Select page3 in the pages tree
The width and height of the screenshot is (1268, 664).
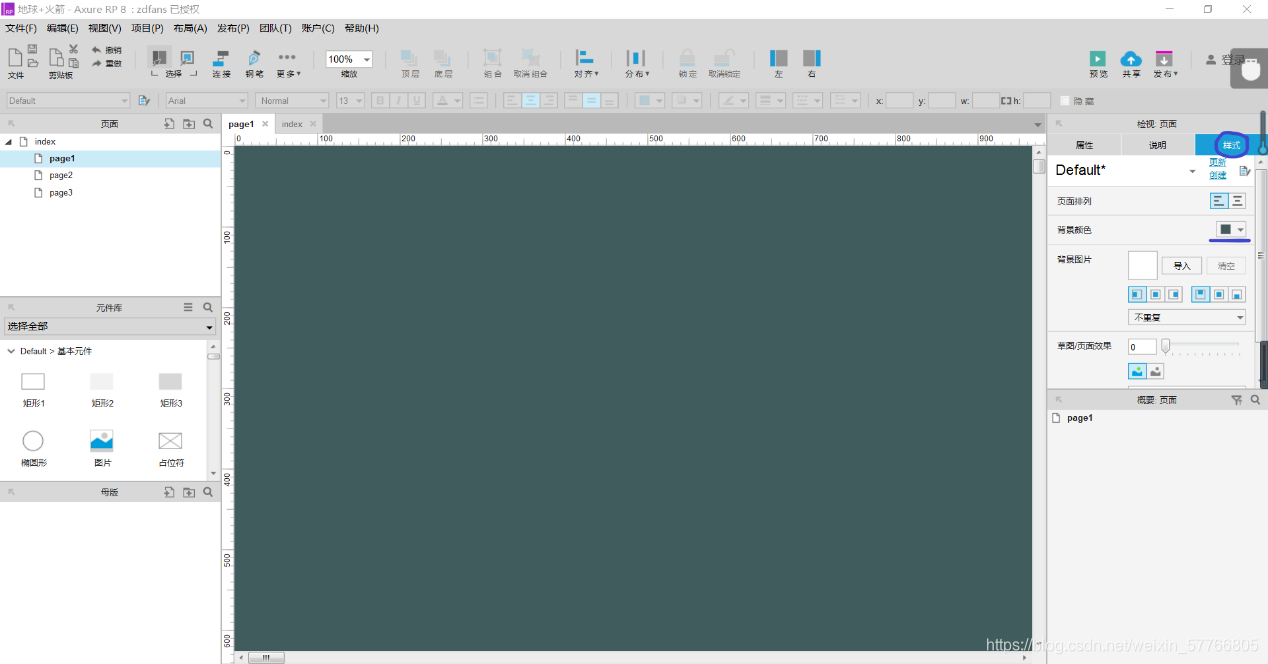[x=61, y=192]
